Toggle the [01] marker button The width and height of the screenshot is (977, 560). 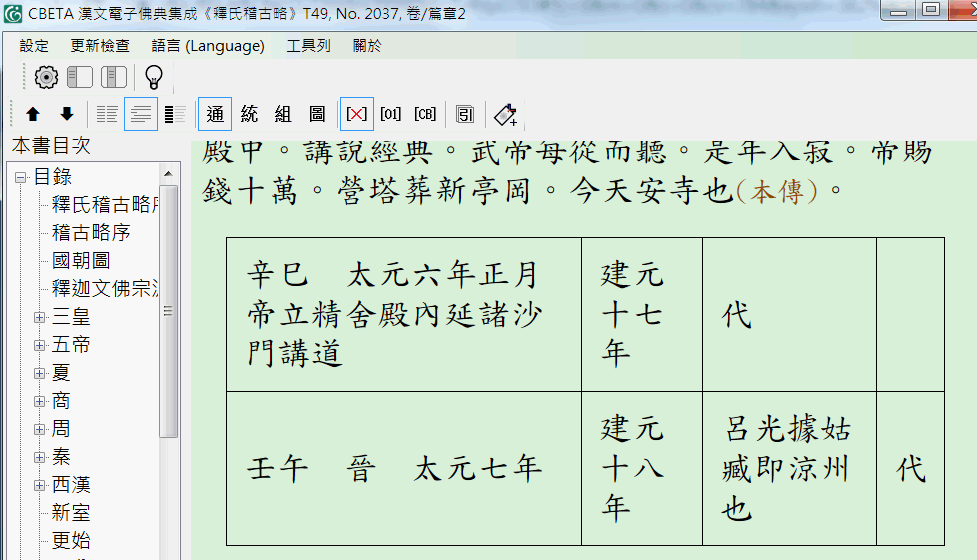390,115
